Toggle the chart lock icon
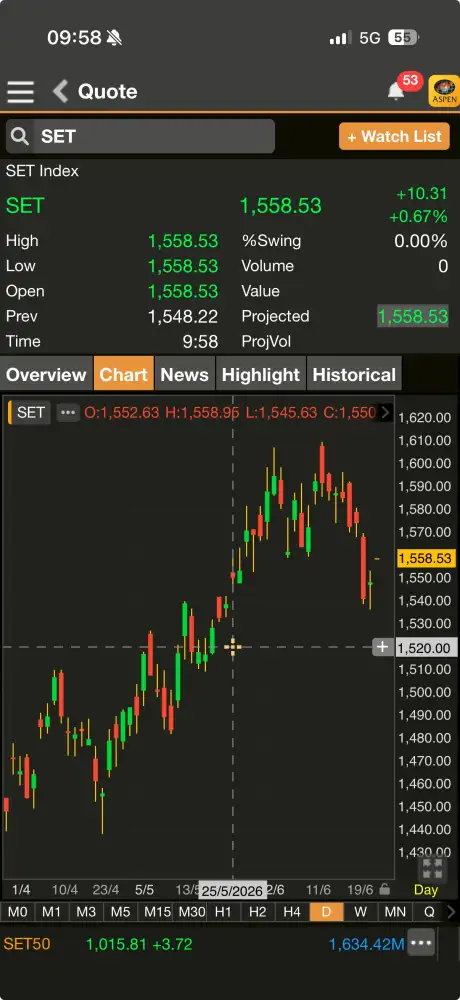The image size is (460, 1000). 384,889
